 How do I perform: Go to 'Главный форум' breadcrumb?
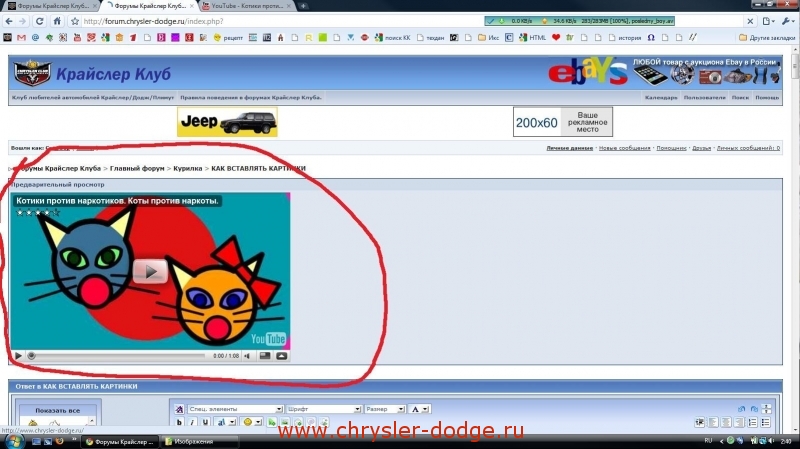[x=137, y=168]
